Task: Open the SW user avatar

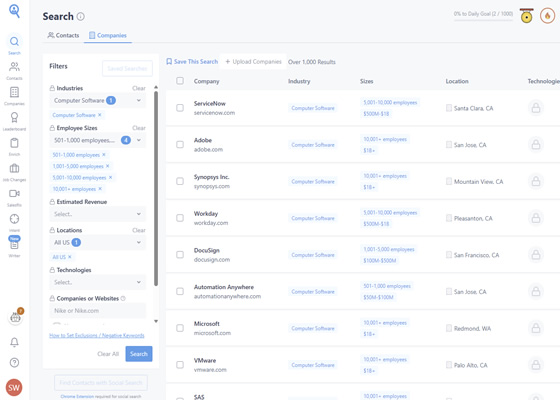Action: click(14, 388)
